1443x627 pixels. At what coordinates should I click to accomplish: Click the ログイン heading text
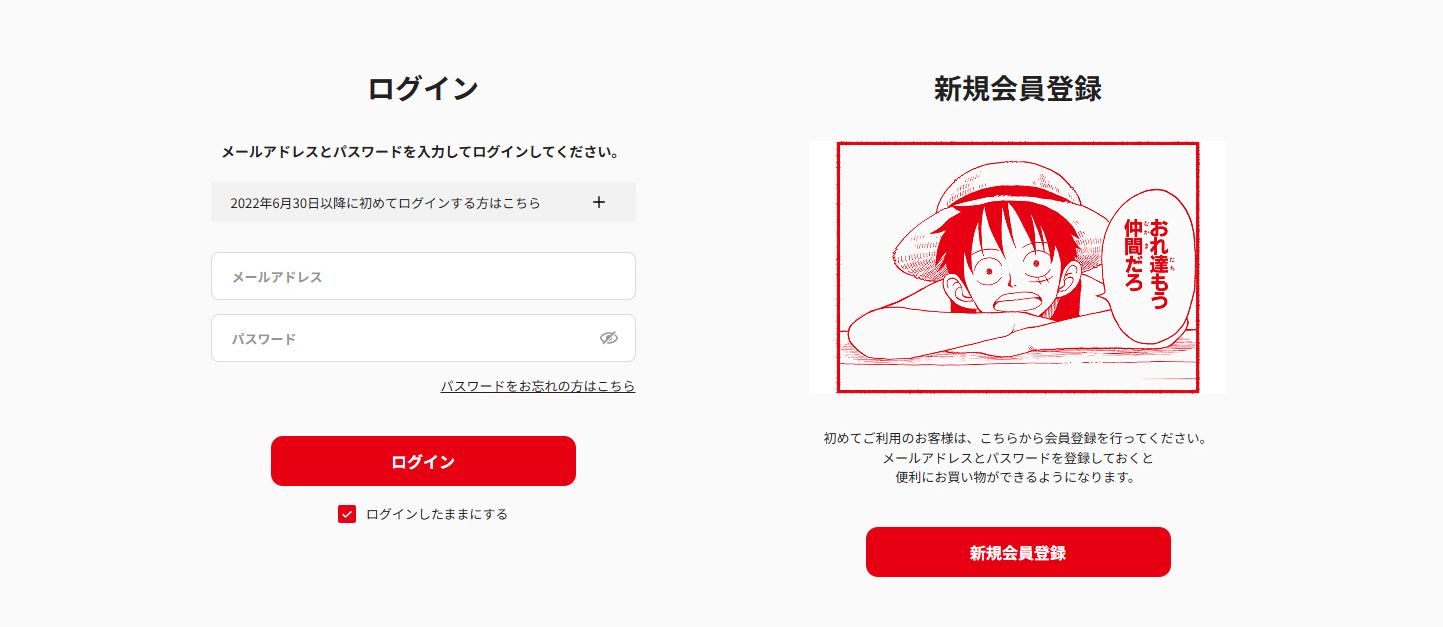pos(423,89)
